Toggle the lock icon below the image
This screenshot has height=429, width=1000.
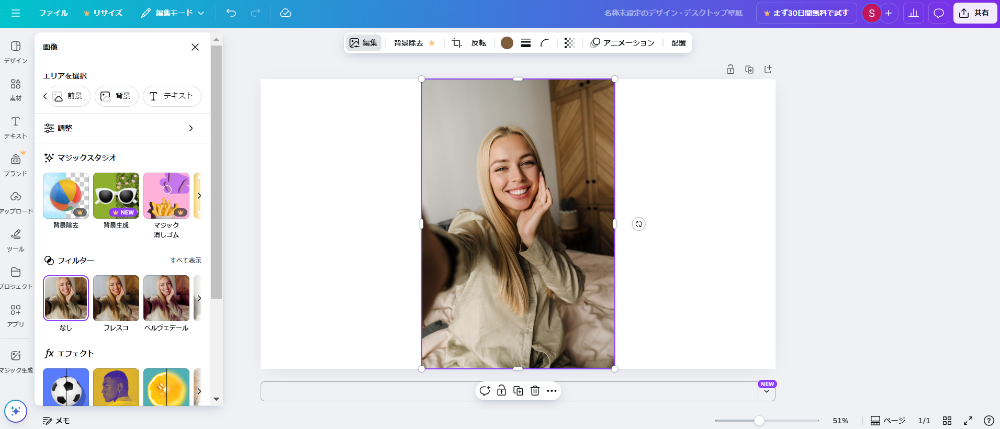coord(501,391)
